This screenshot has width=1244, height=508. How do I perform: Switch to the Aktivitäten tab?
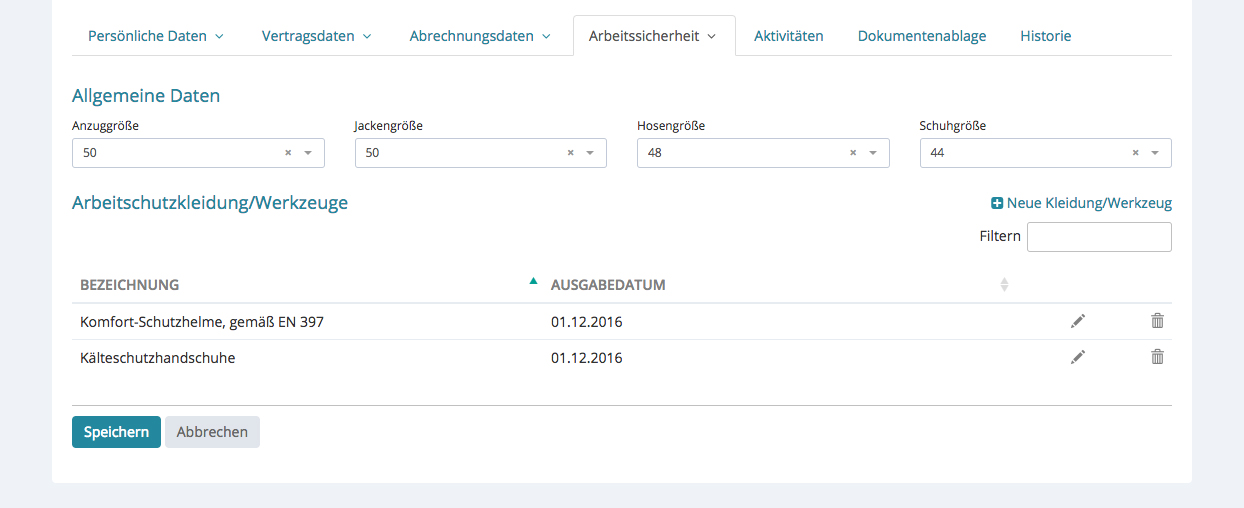788,36
